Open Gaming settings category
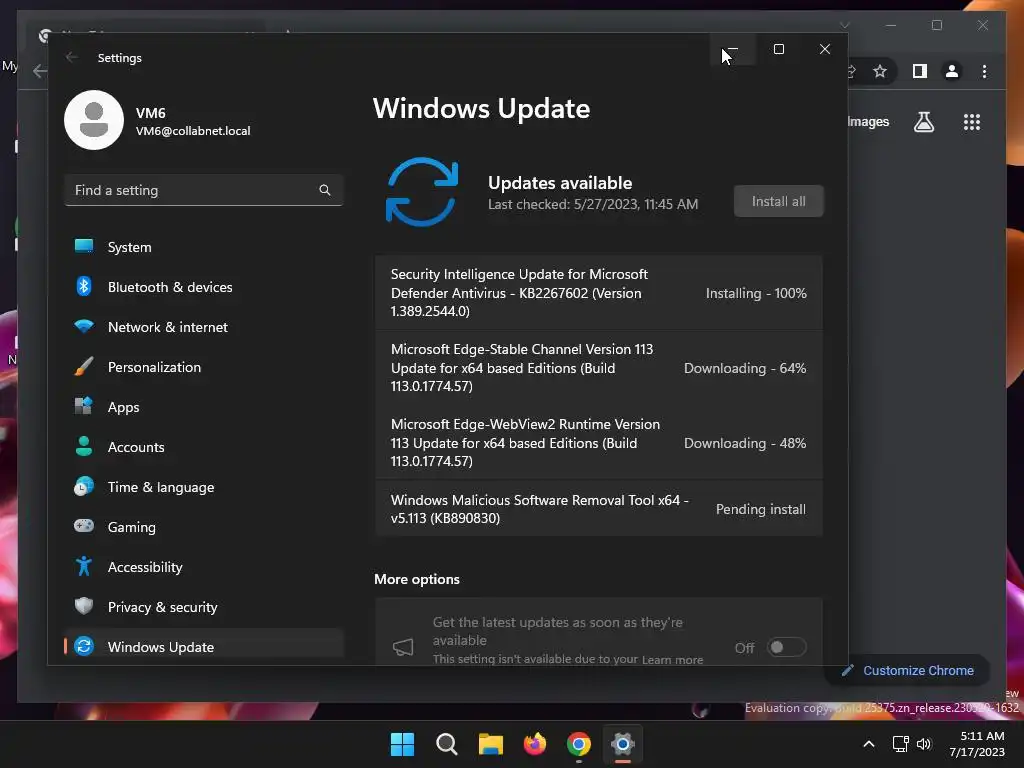1024x768 pixels. pyautogui.click(x=203, y=526)
